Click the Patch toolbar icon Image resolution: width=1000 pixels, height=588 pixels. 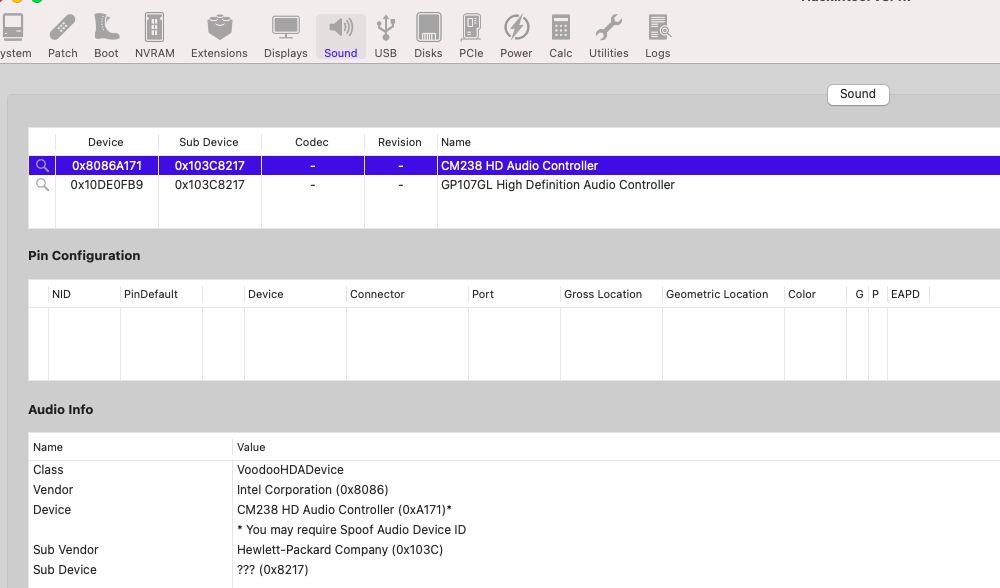click(62, 30)
